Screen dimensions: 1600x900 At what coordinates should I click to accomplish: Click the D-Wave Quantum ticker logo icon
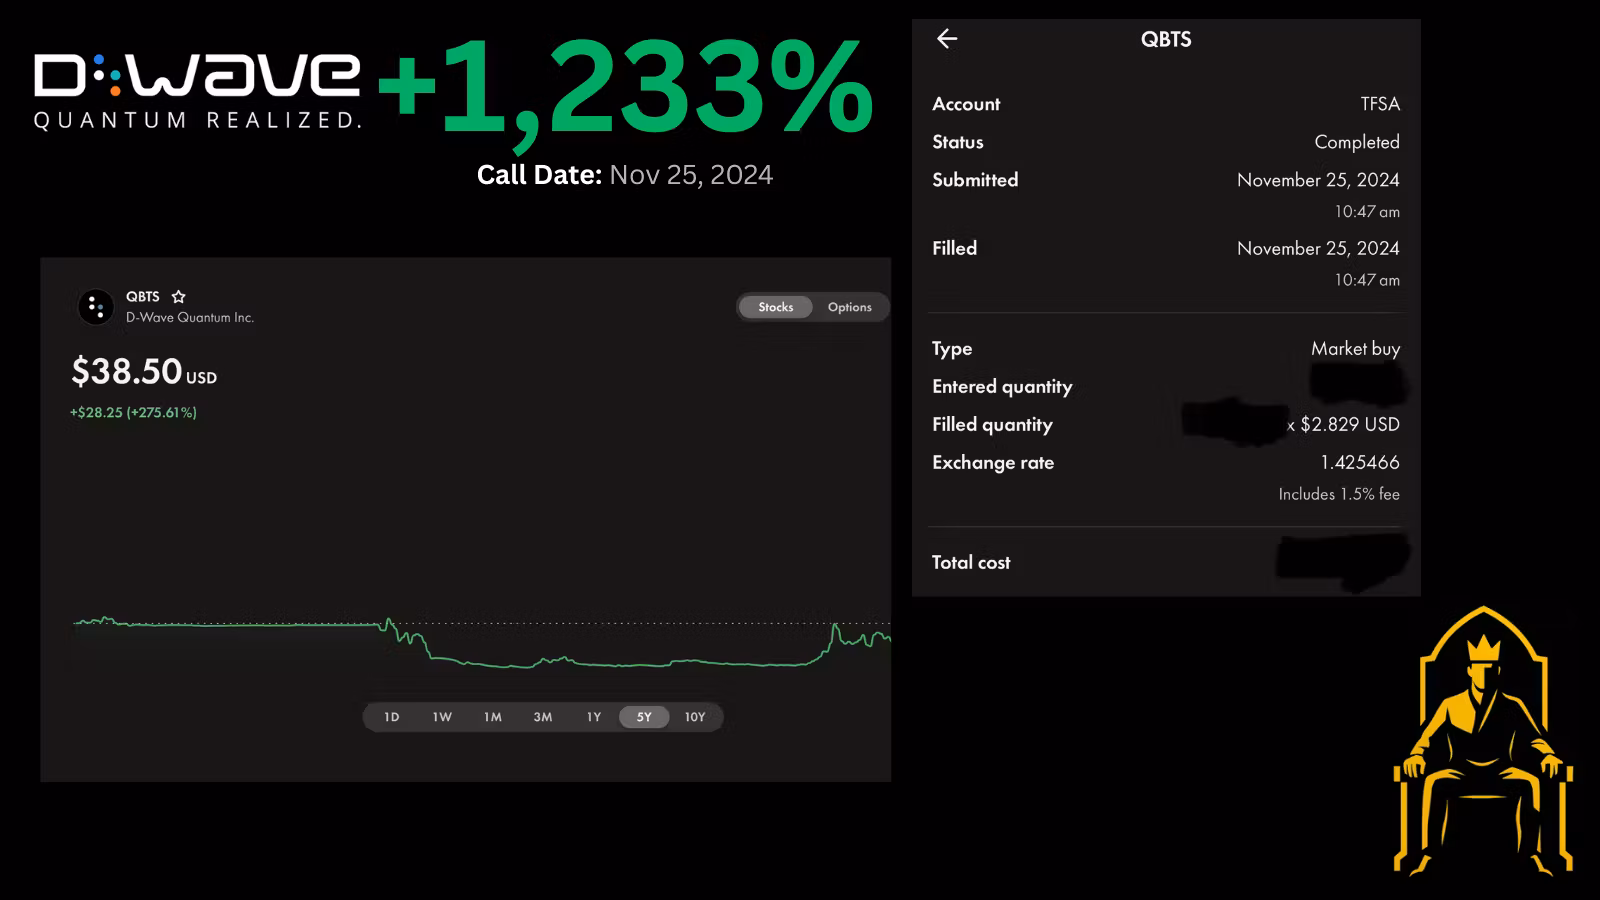[96, 307]
